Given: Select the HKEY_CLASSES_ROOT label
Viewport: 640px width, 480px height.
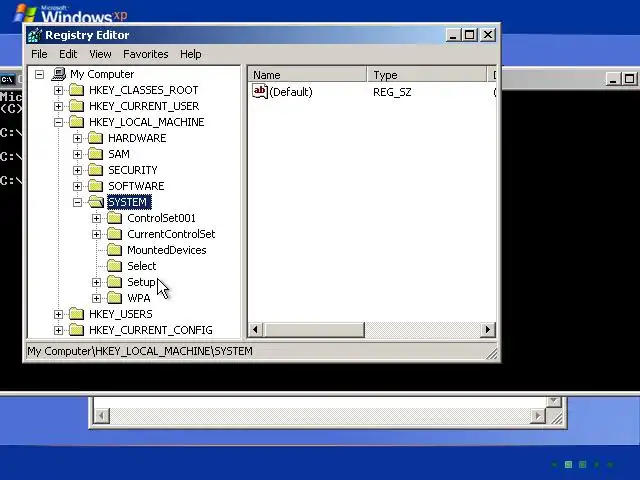Looking at the screenshot, I should coord(144,90).
